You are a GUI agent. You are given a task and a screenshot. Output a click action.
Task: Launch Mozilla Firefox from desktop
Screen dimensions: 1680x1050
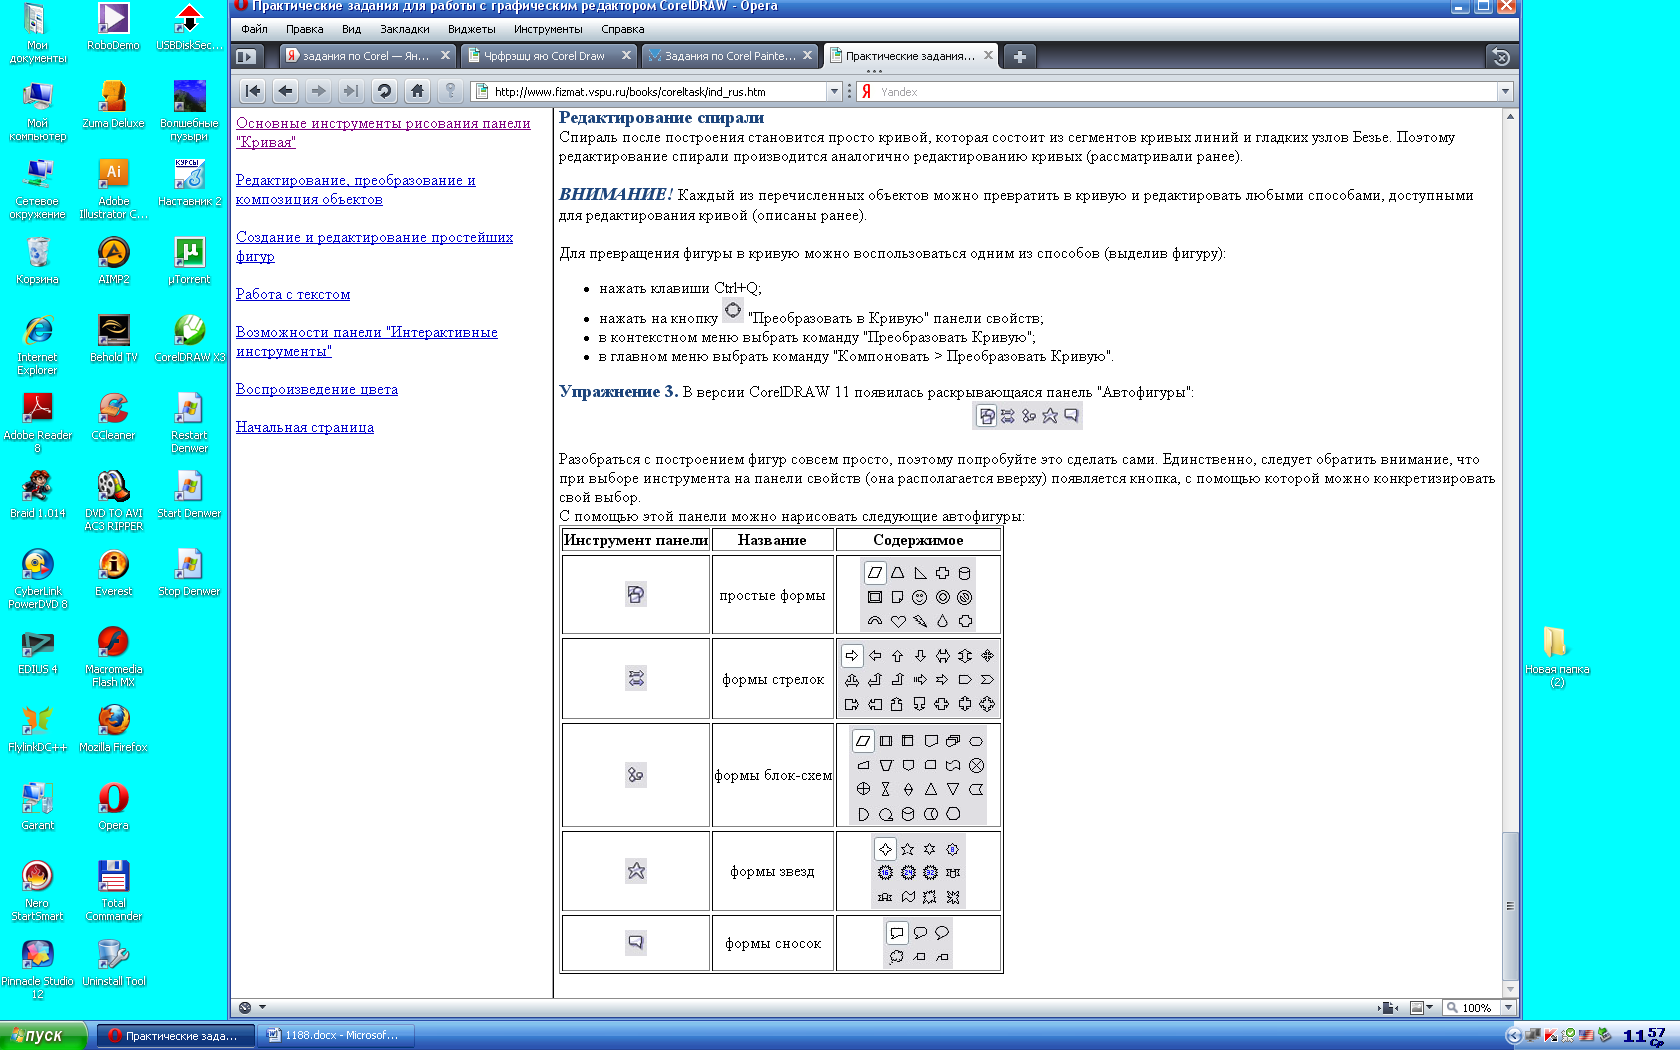(113, 727)
